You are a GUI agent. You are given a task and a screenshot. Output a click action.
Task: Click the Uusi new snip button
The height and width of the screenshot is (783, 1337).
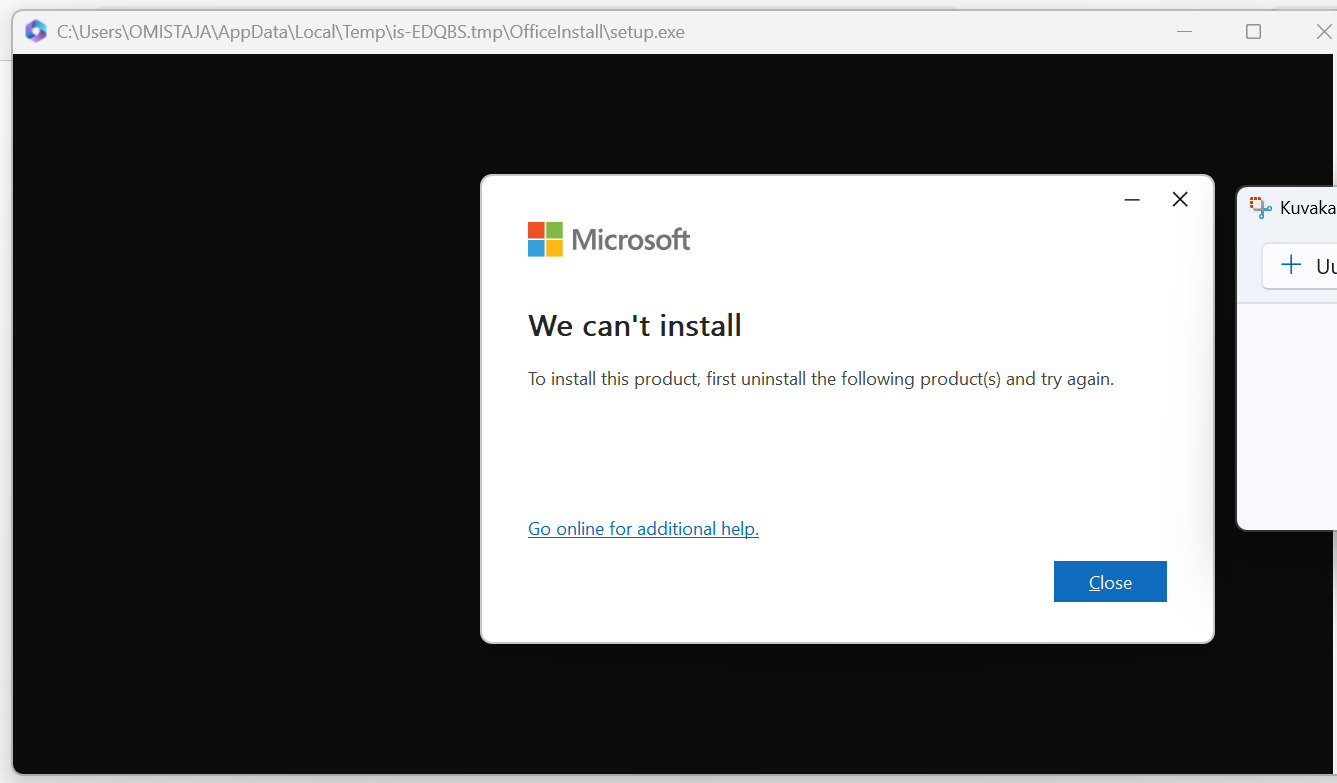[x=1300, y=266]
